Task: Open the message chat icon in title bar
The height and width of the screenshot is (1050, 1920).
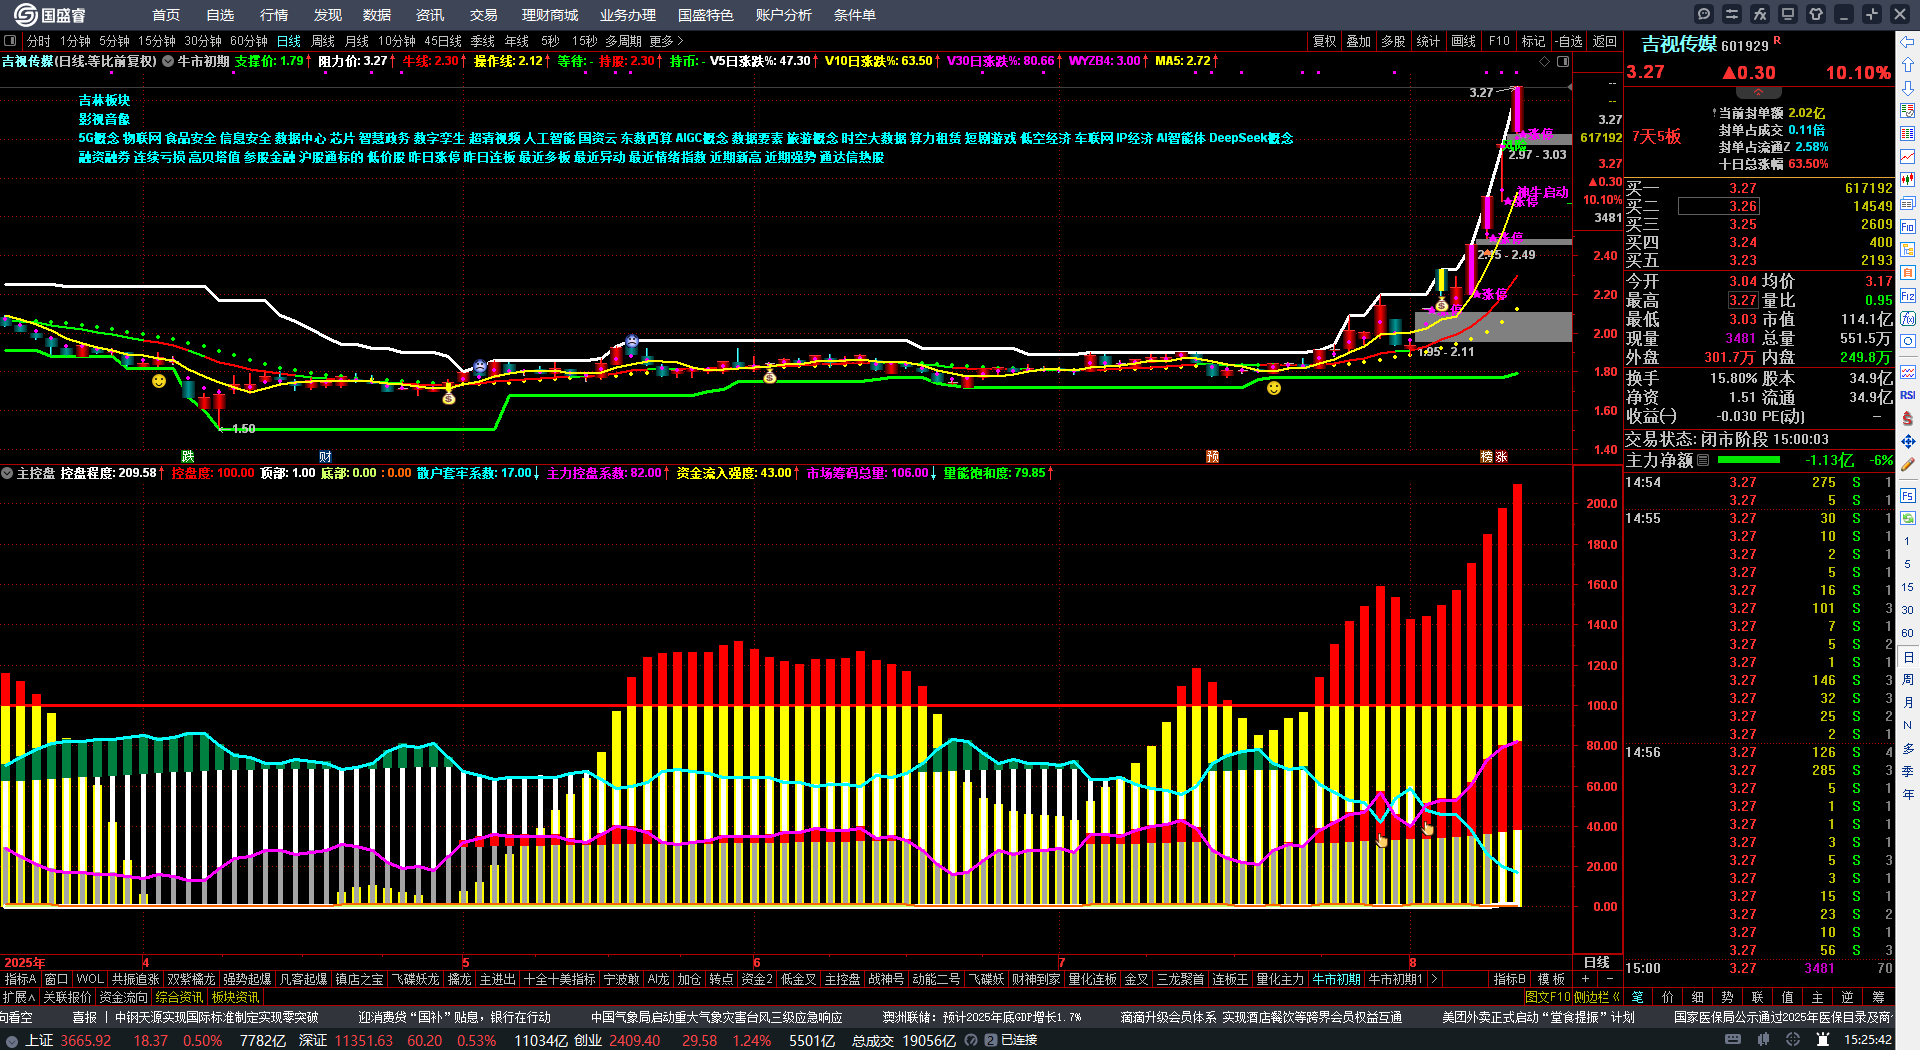Action: (1704, 14)
